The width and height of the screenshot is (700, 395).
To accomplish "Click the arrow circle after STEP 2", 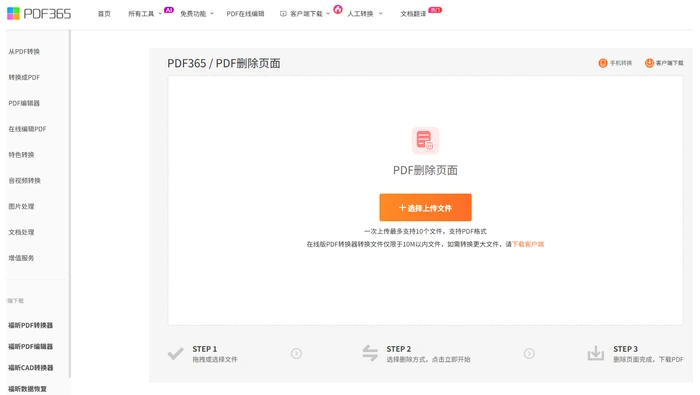I will point(529,353).
